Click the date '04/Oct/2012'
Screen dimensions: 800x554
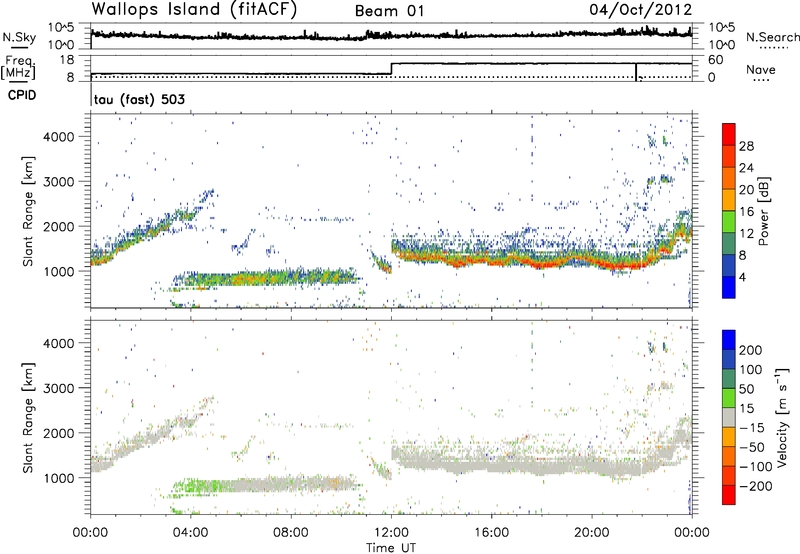(640, 10)
